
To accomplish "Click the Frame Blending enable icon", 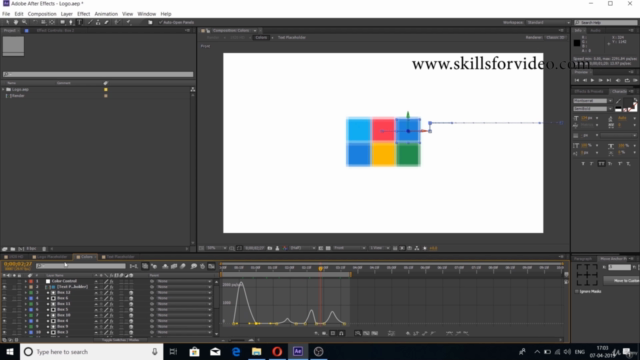I will tap(174, 266).
